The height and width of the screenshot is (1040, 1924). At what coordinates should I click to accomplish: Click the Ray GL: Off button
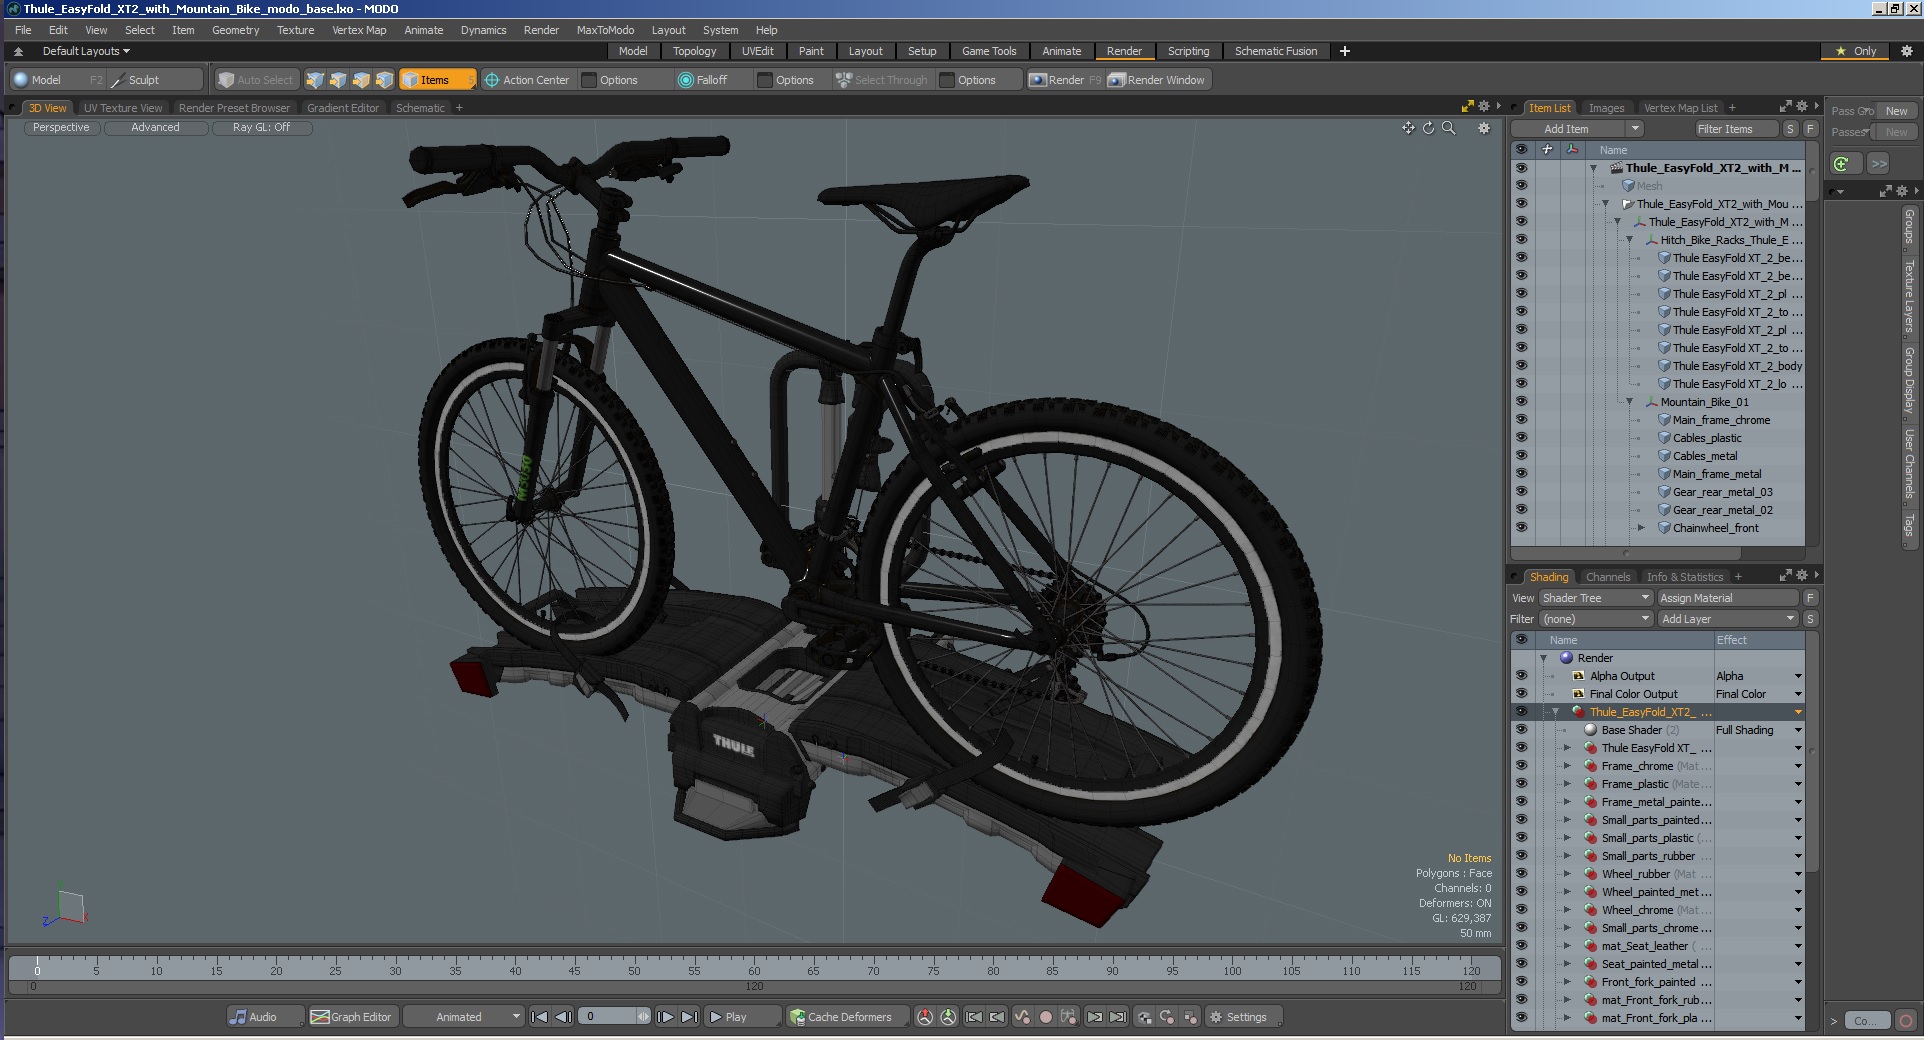point(261,128)
